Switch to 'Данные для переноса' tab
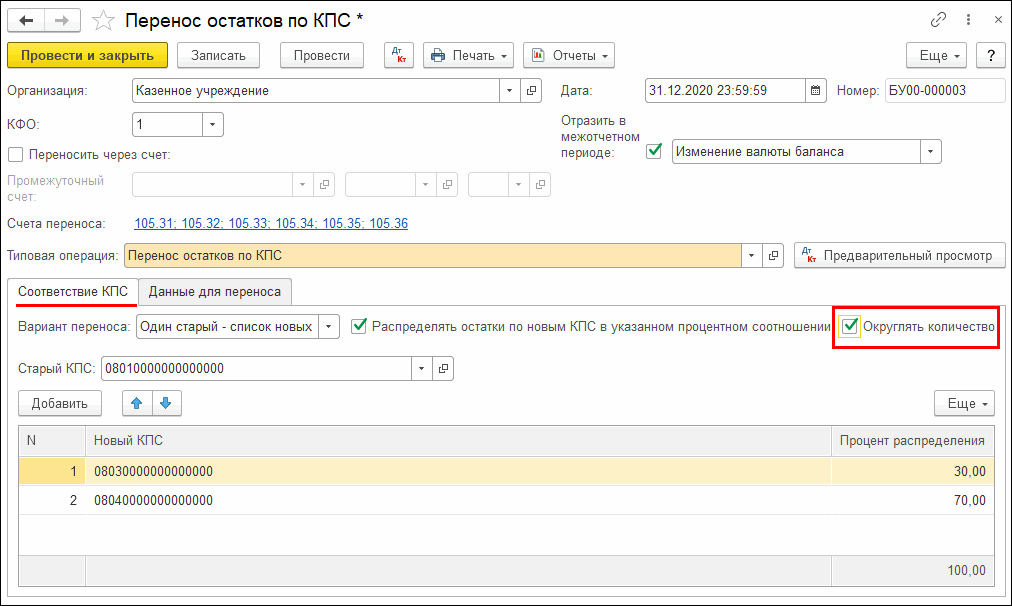1012x606 pixels. [215, 292]
